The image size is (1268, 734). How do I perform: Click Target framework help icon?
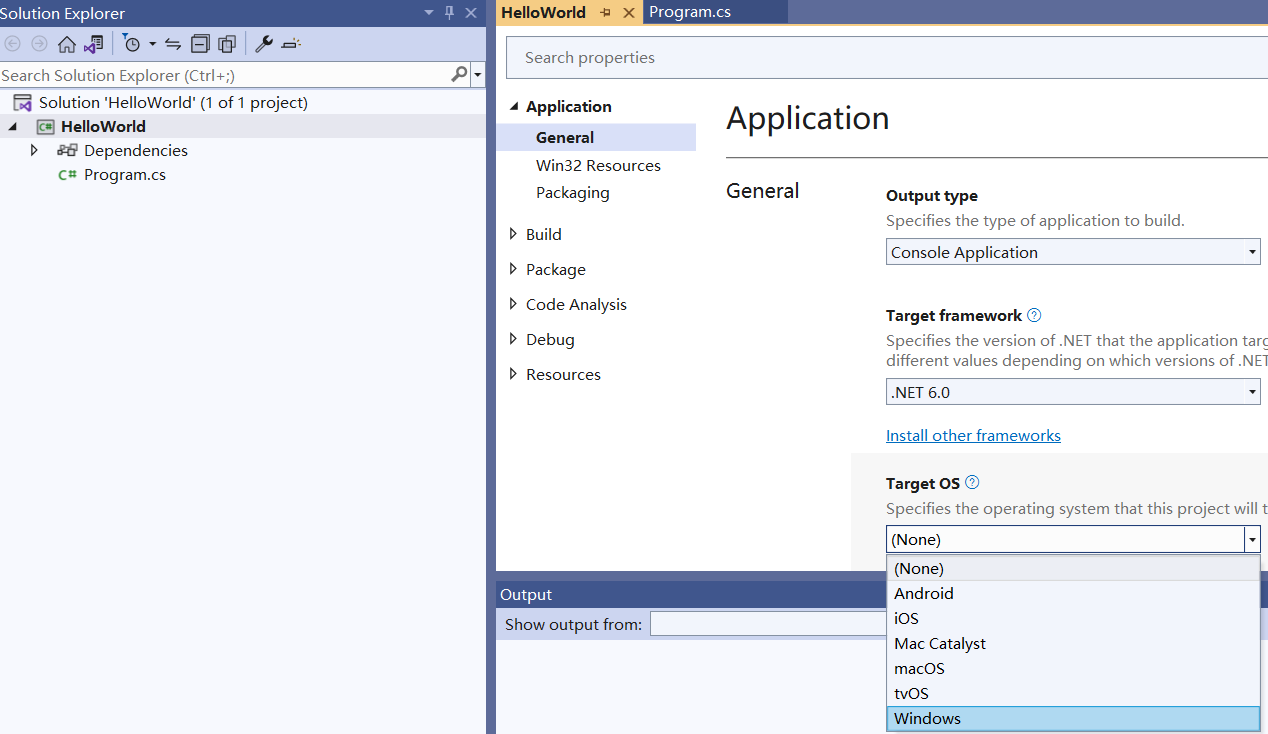[x=1034, y=315]
